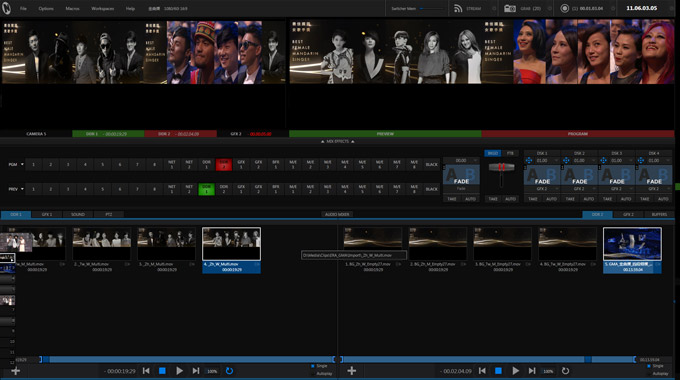Click the background FADE transition thumbnail

click(461, 175)
